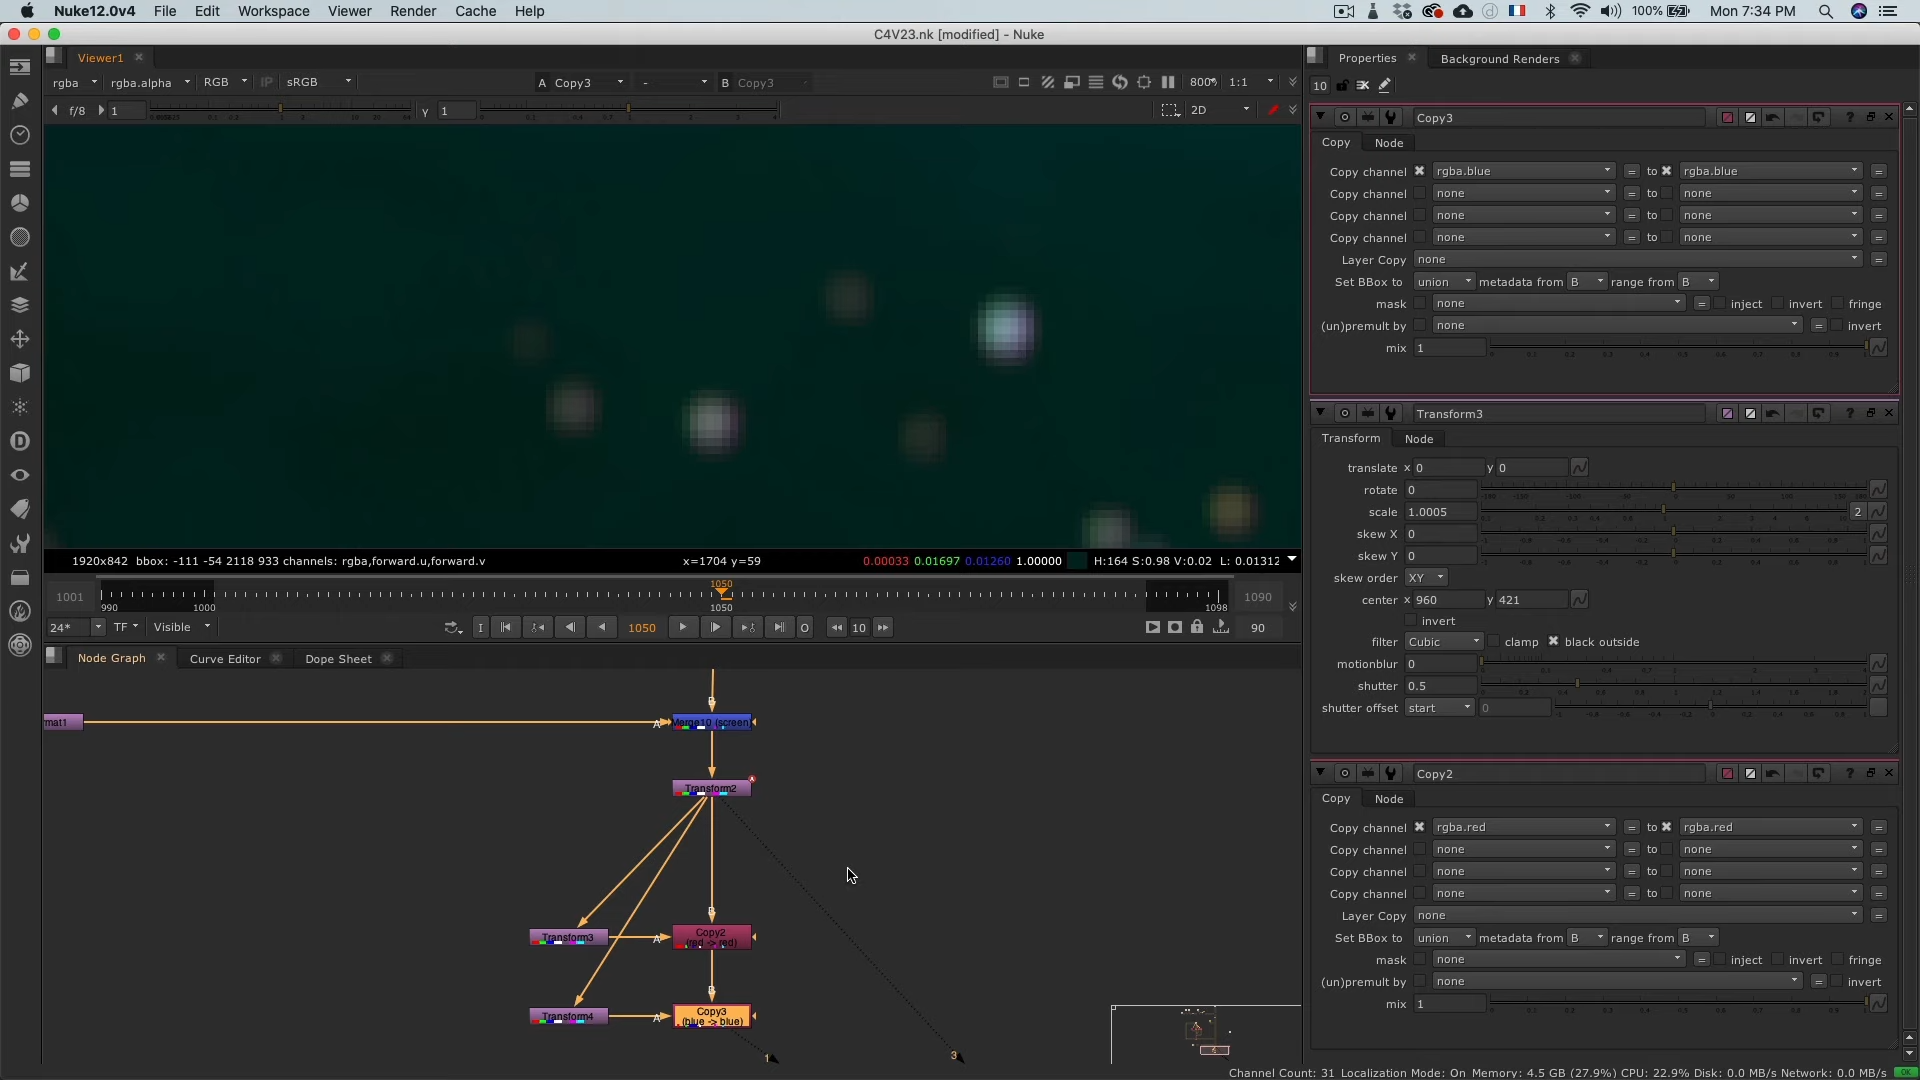
Task: Open the Render menu
Action: 412,11
